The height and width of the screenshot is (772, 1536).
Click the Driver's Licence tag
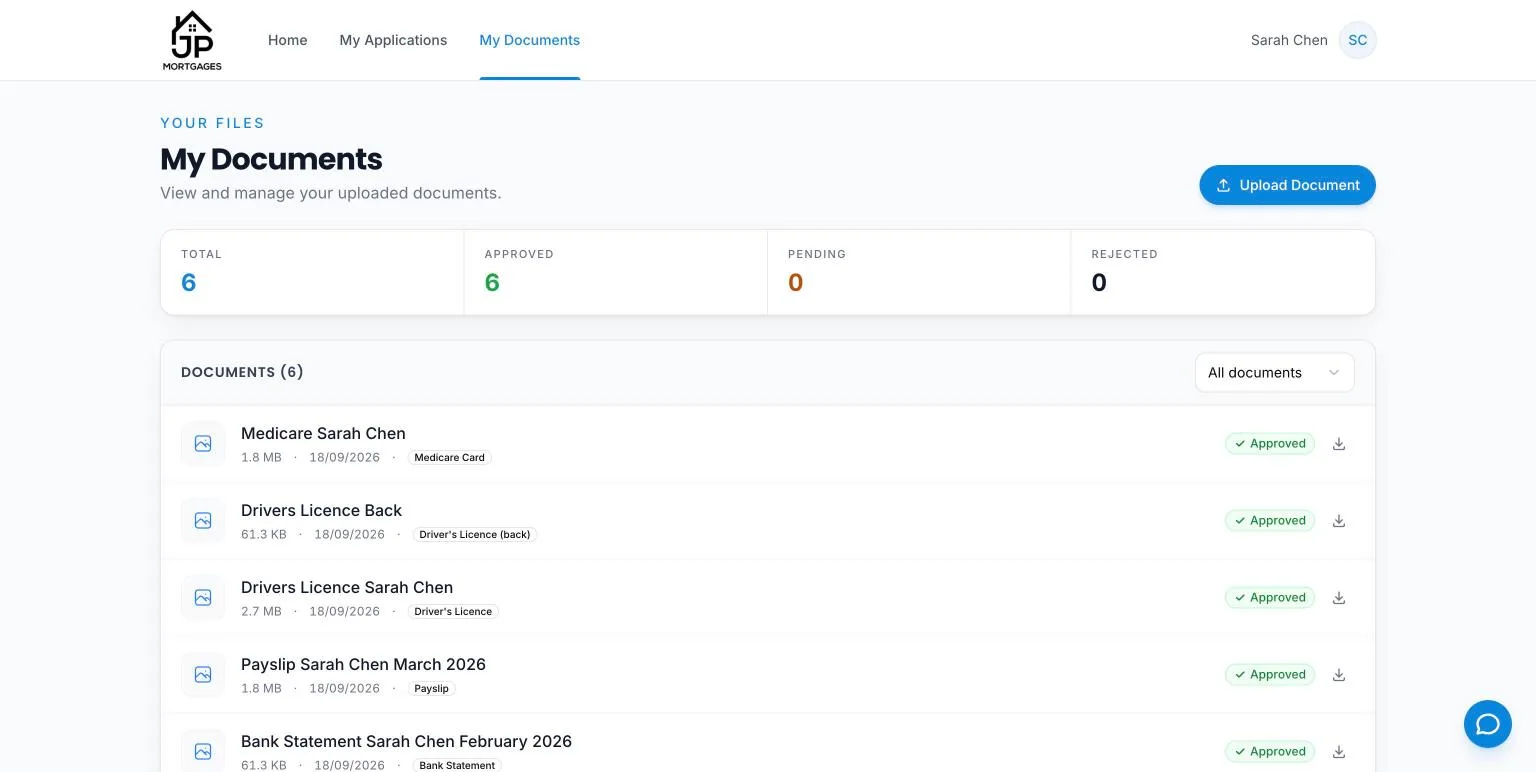tap(453, 612)
